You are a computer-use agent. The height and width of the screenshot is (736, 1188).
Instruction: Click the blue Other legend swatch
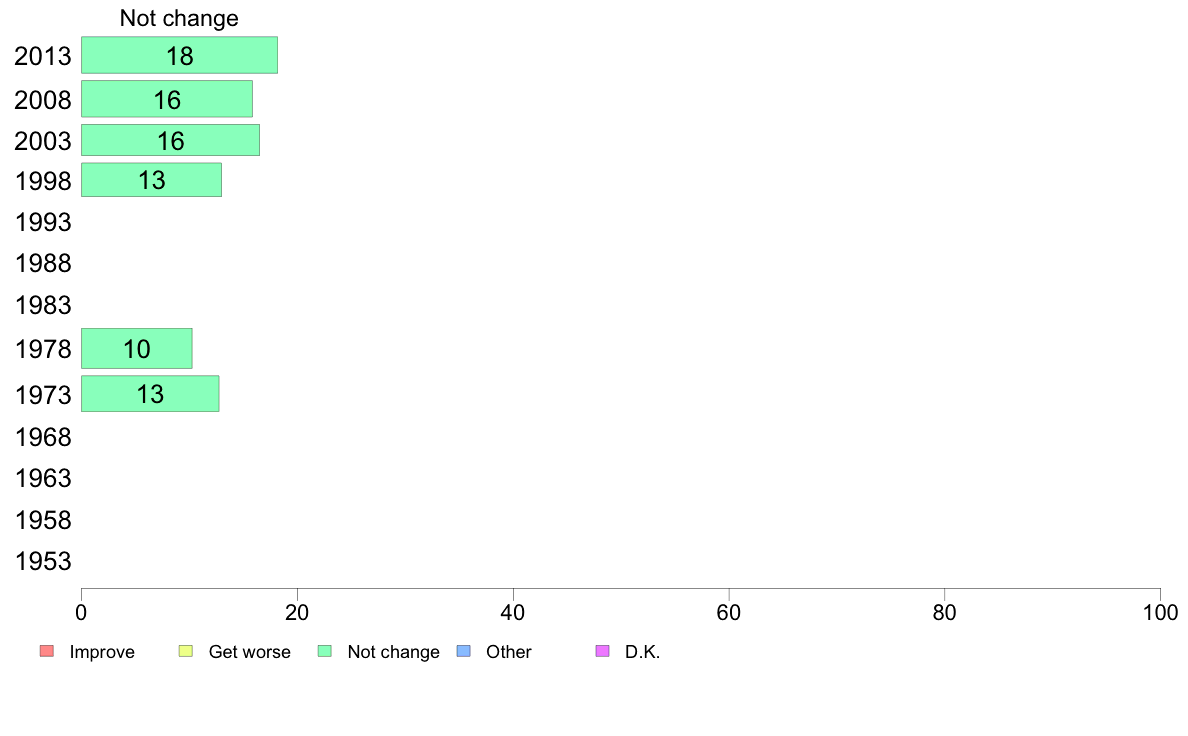(464, 651)
